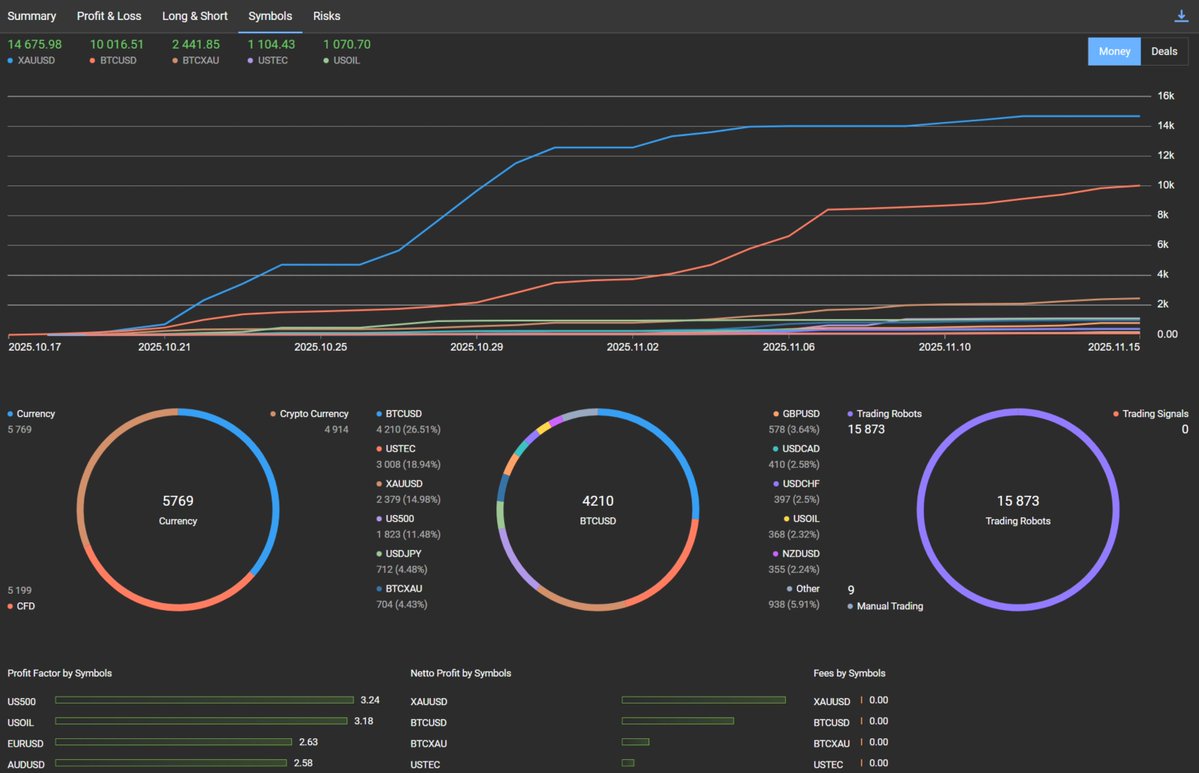Viewport: 1199px width, 773px height.
Task: Click the EURUSD profit factor bar
Action: coord(174,742)
